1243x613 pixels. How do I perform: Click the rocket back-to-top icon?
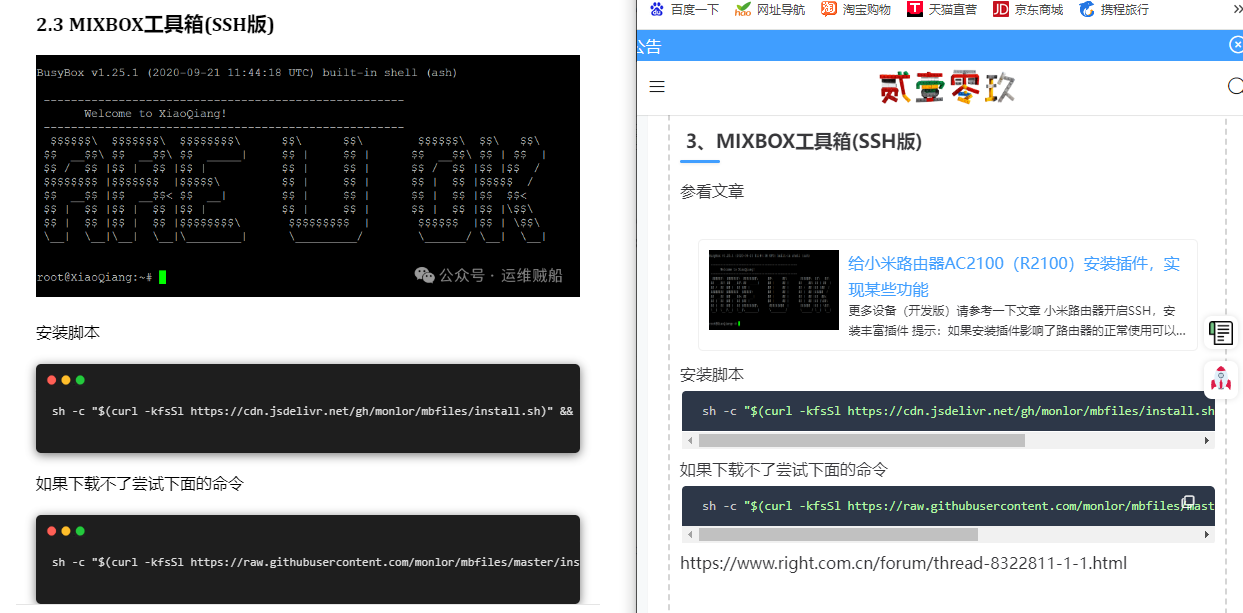pos(1221,379)
